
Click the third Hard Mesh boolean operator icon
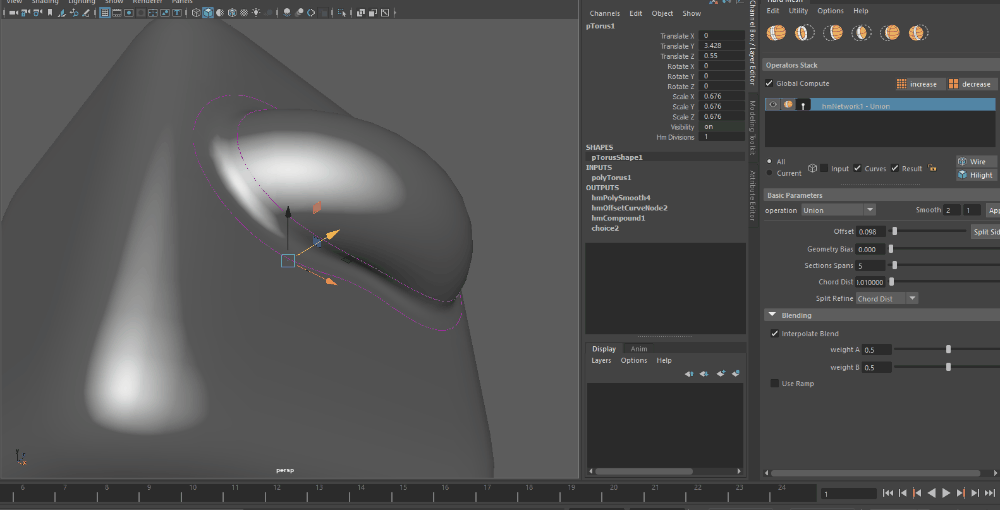(x=833, y=33)
